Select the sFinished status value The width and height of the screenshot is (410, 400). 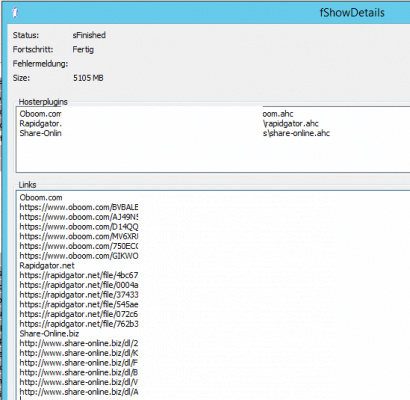click(x=89, y=35)
